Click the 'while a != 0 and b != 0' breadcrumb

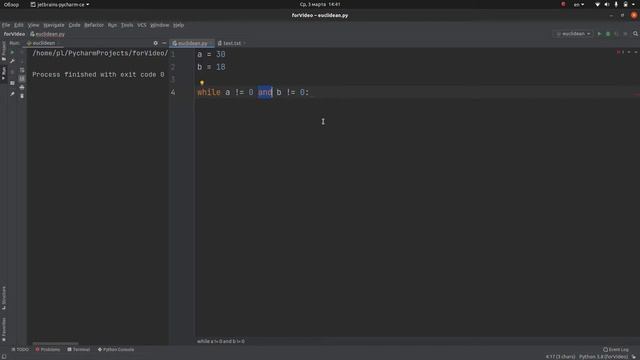(221, 341)
